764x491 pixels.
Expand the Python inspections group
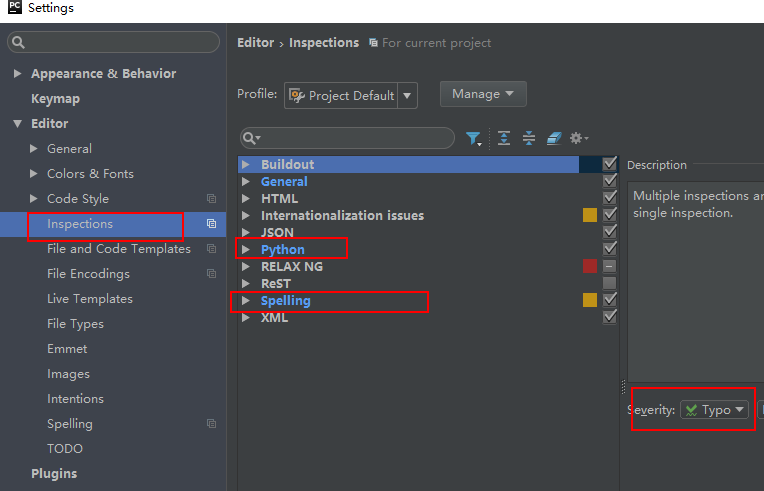click(246, 249)
